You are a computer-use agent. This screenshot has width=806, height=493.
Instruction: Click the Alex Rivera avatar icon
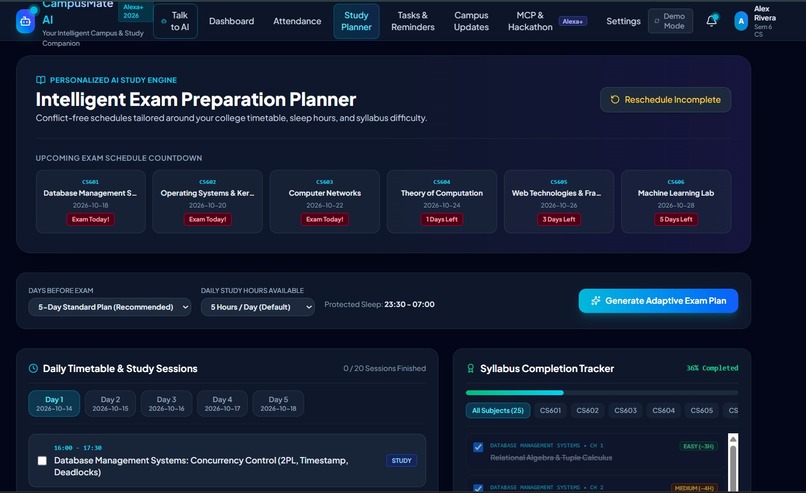click(x=741, y=21)
